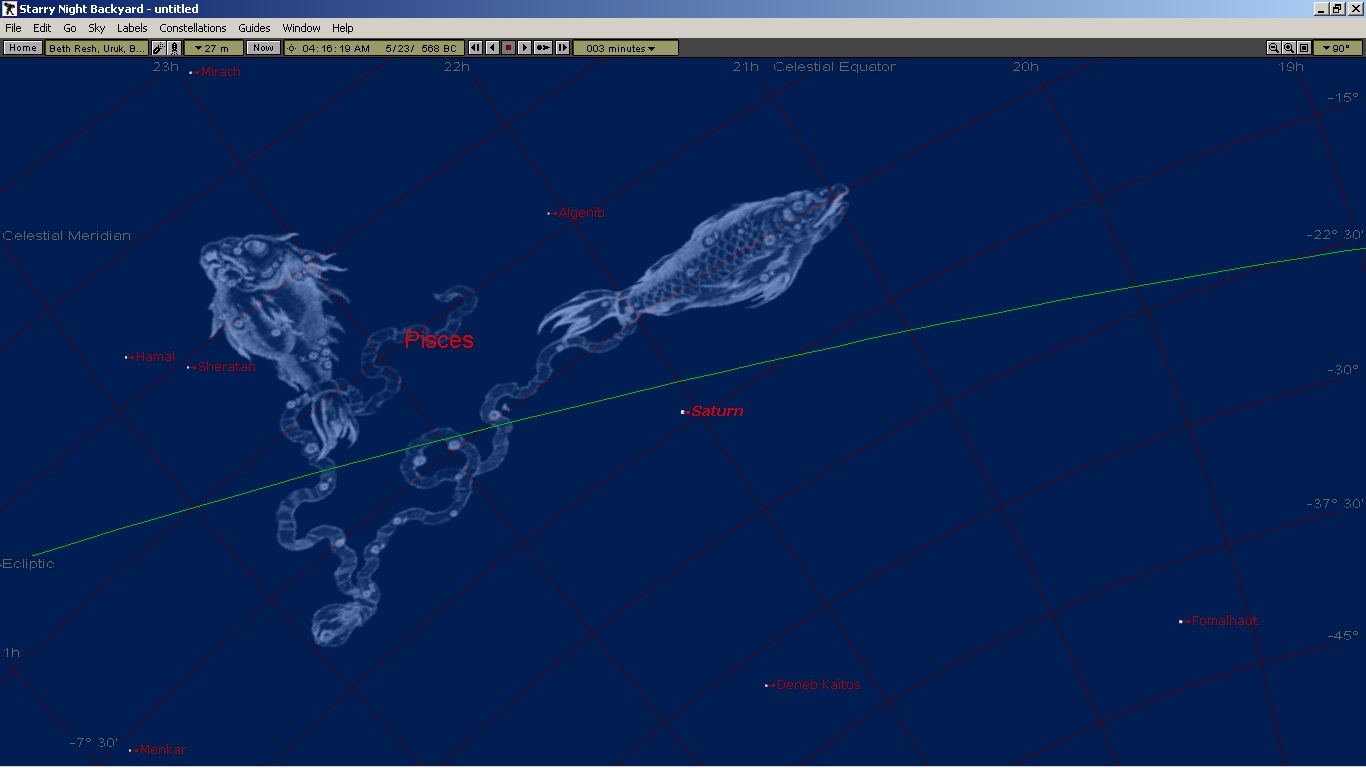Click the 20h right ascension label

(x=1025, y=67)
